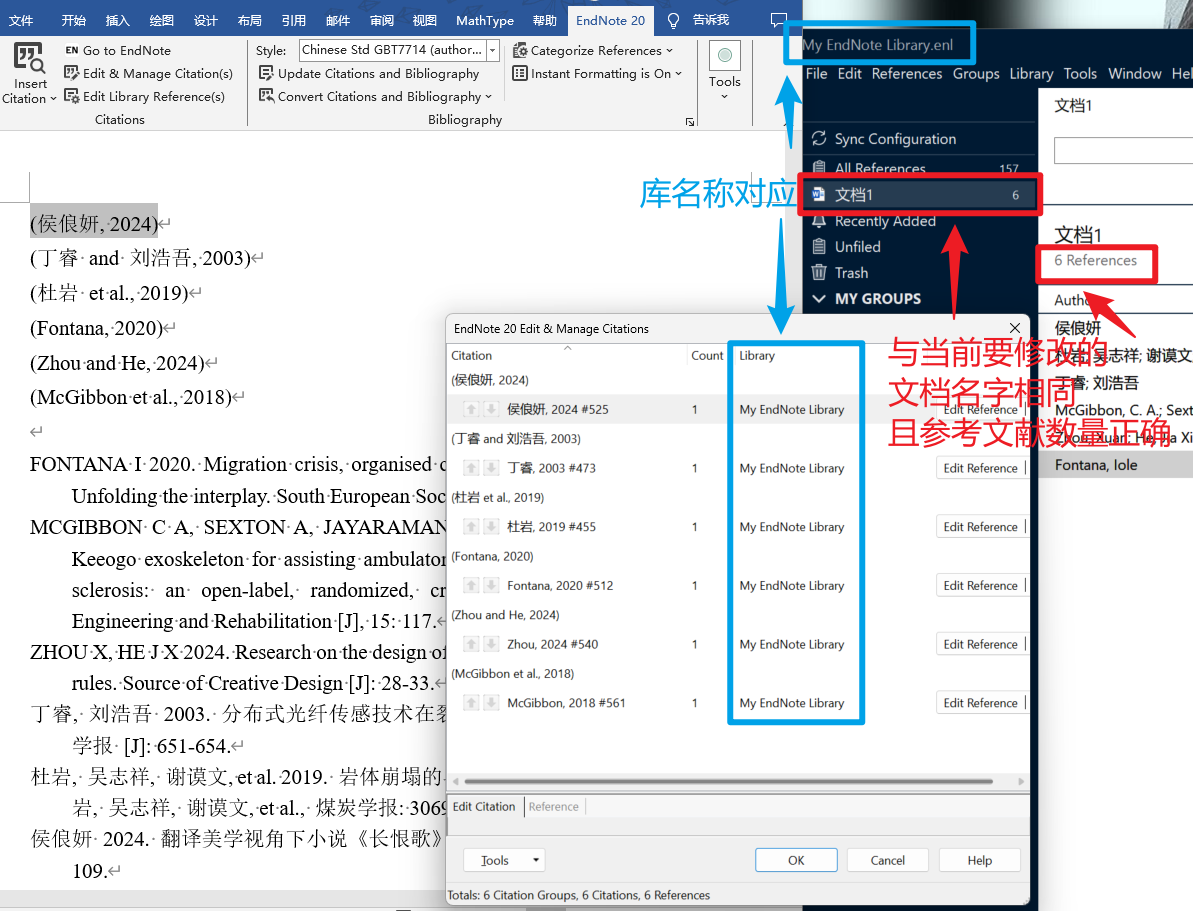1193x911 pixels.
Task: Click the Count column header in dialog
Action: pos(707,355)
